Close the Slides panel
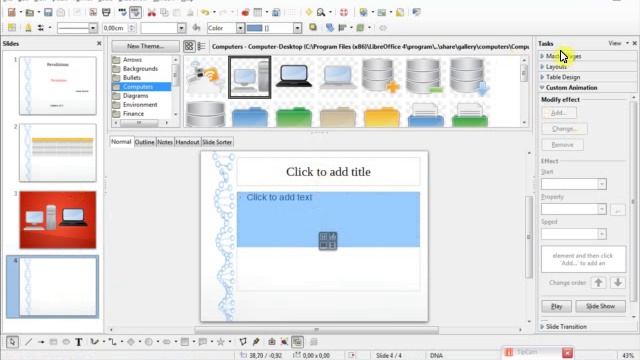Viewport: 640px width, 360px height. pyautogui.click(x=99, y=43)
